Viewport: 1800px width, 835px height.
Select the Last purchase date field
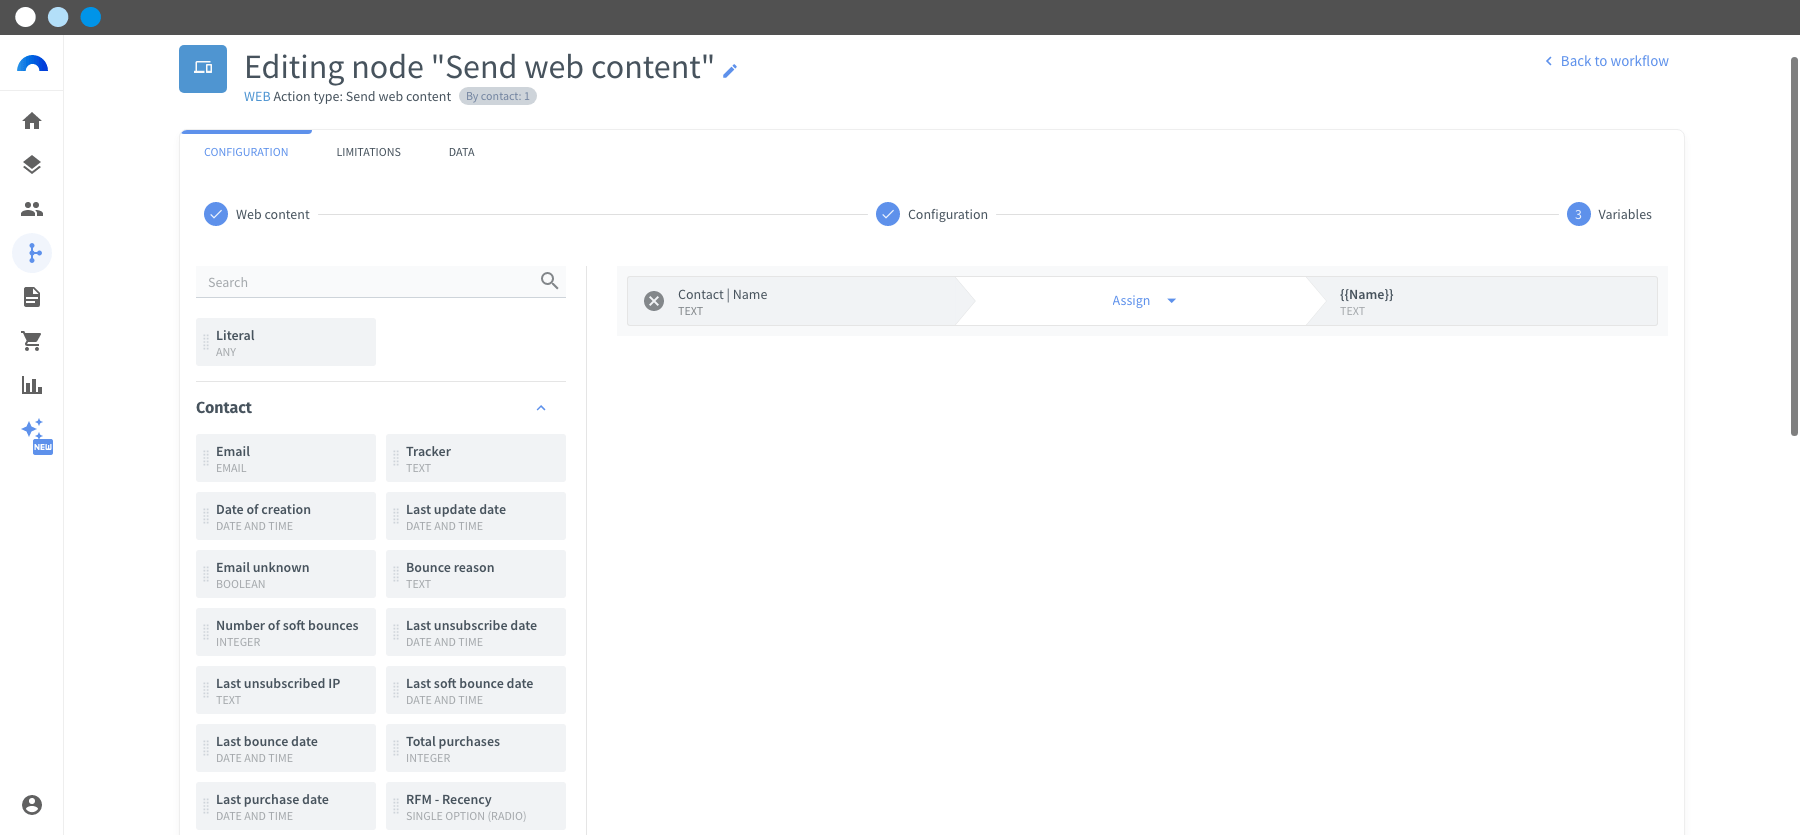(x=286, y=806)
